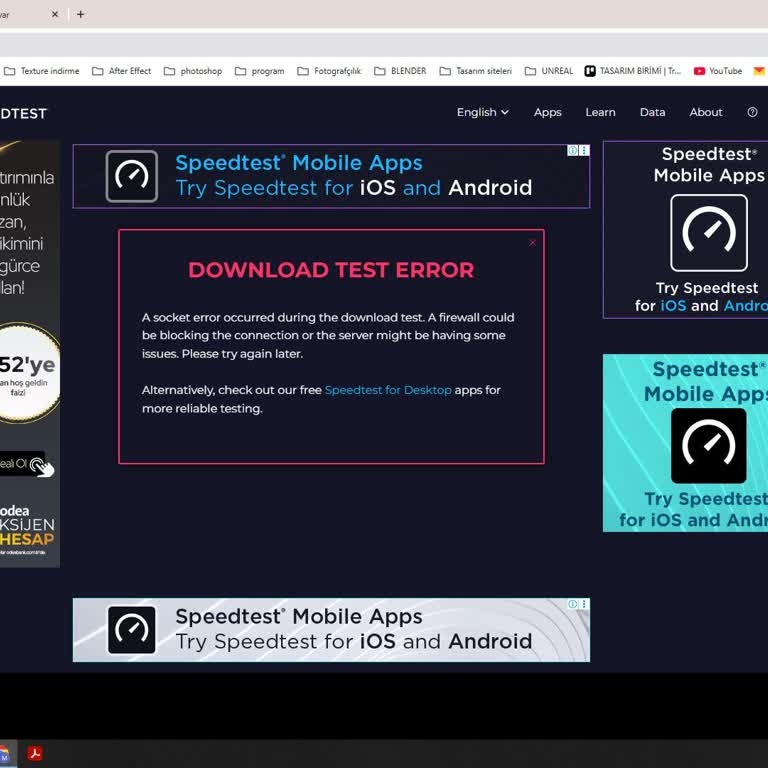Screen dimensions: 768x768
Task: Click the speedometer icon in top banner
Action: coord(132,176)
